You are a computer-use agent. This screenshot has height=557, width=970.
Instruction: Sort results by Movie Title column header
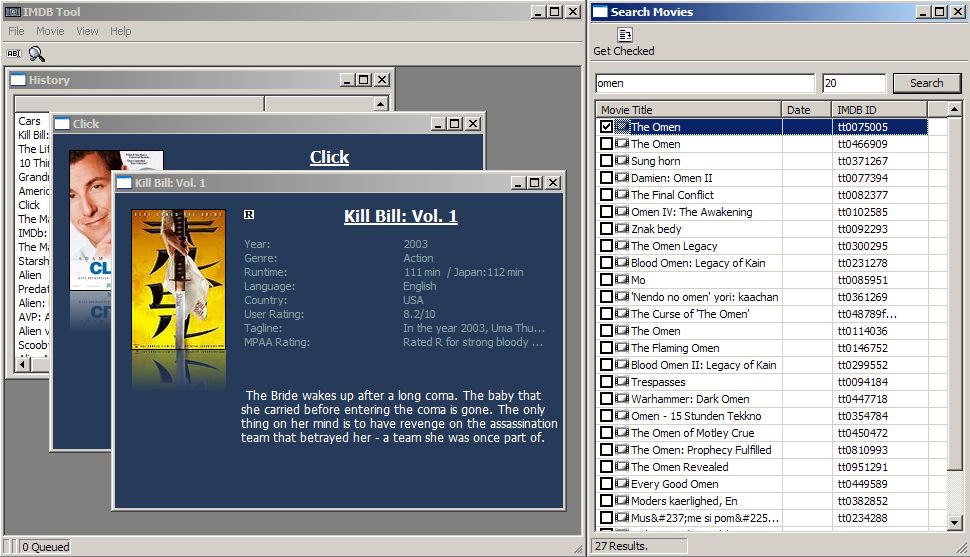pyautogui.click(x=688, y=110)
